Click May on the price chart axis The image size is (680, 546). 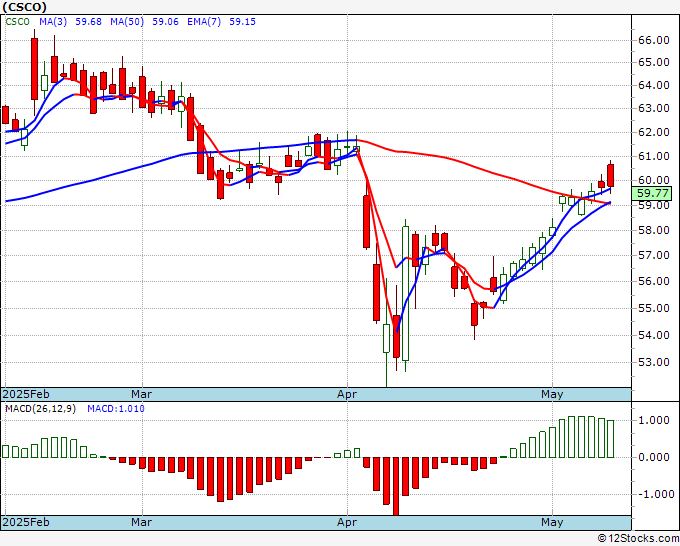pos(552,394)
